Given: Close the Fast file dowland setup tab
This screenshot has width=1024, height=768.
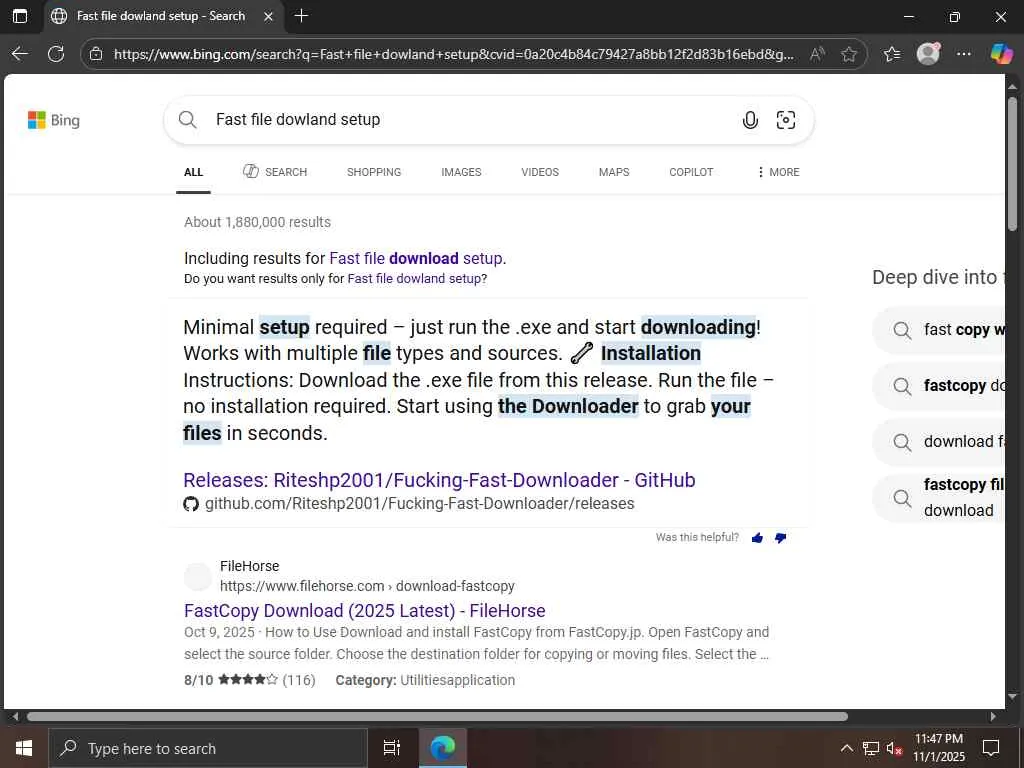Looking at the screenshot, I should pyautogui.click(x=268, y=16).
